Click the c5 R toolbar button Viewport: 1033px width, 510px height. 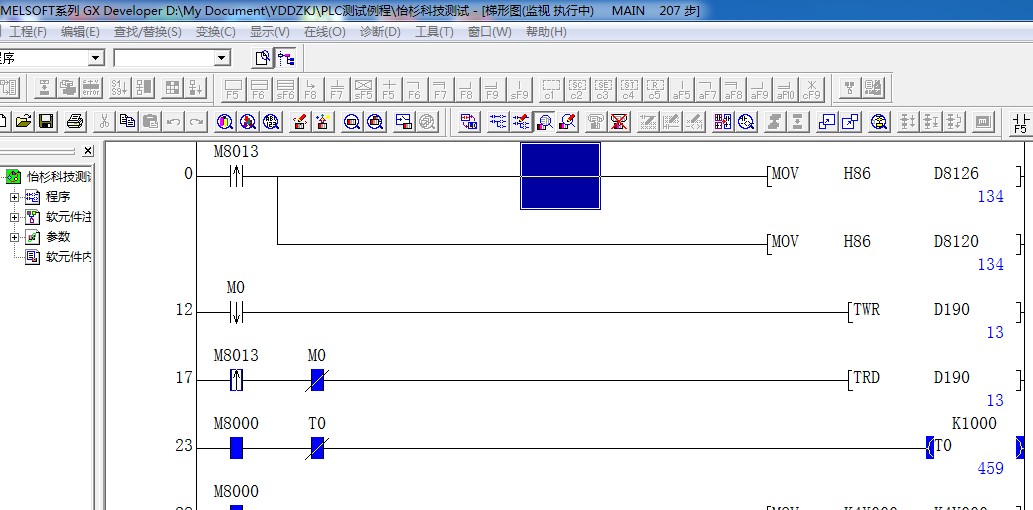[655, 90]
